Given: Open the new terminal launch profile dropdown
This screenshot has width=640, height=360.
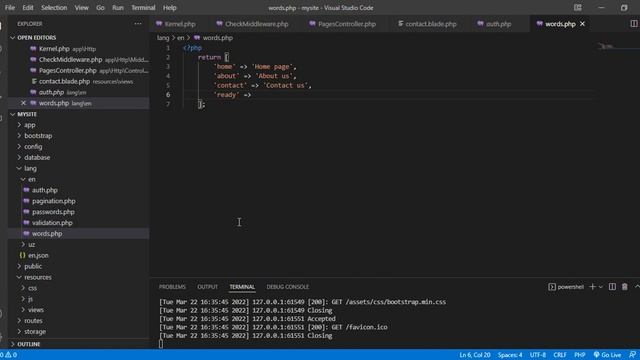Looking at the screenshot, I should tap(601, 287).
